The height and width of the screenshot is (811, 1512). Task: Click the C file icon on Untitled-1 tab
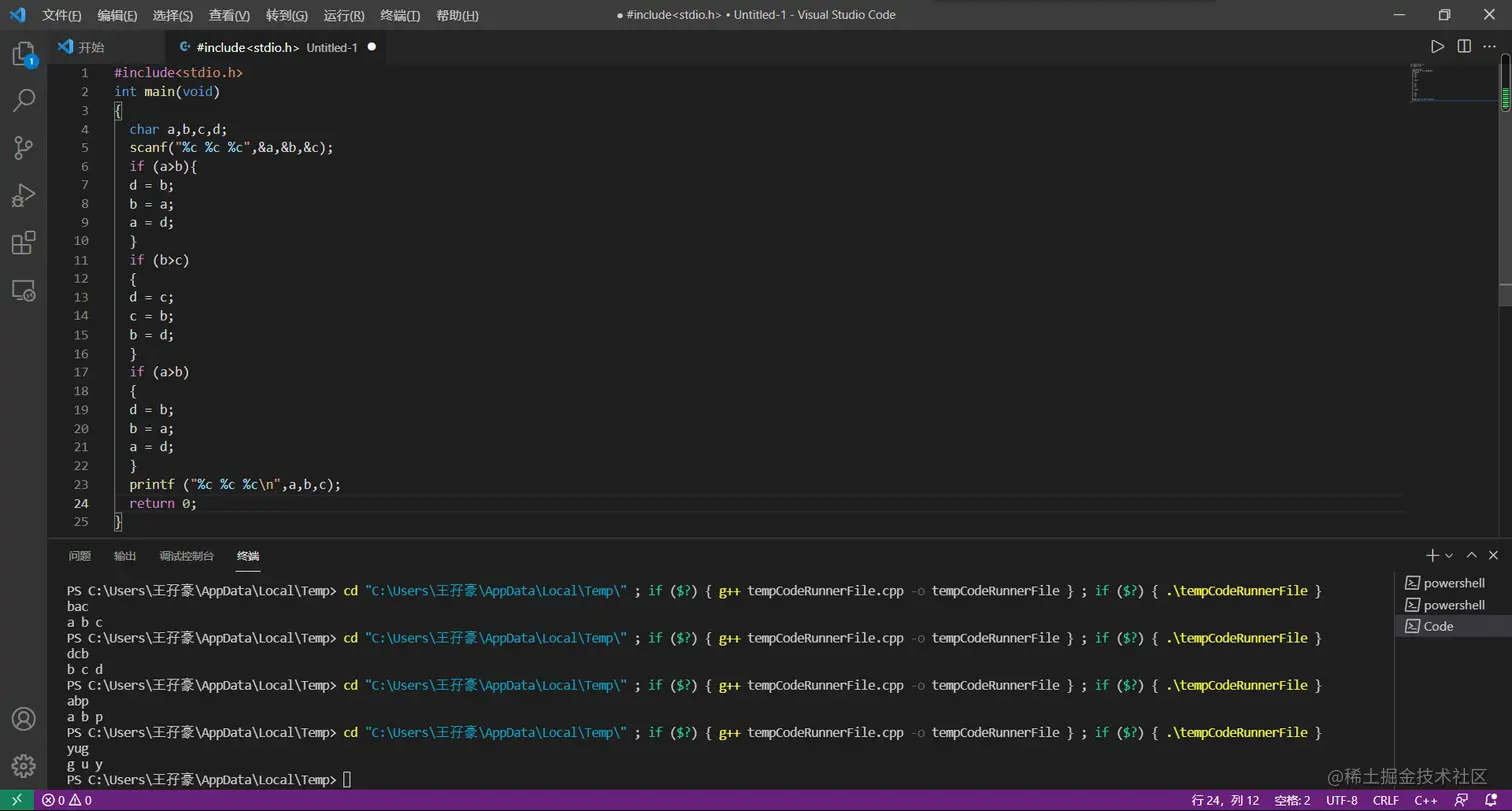pyautogui.click(x=185, y=47)
